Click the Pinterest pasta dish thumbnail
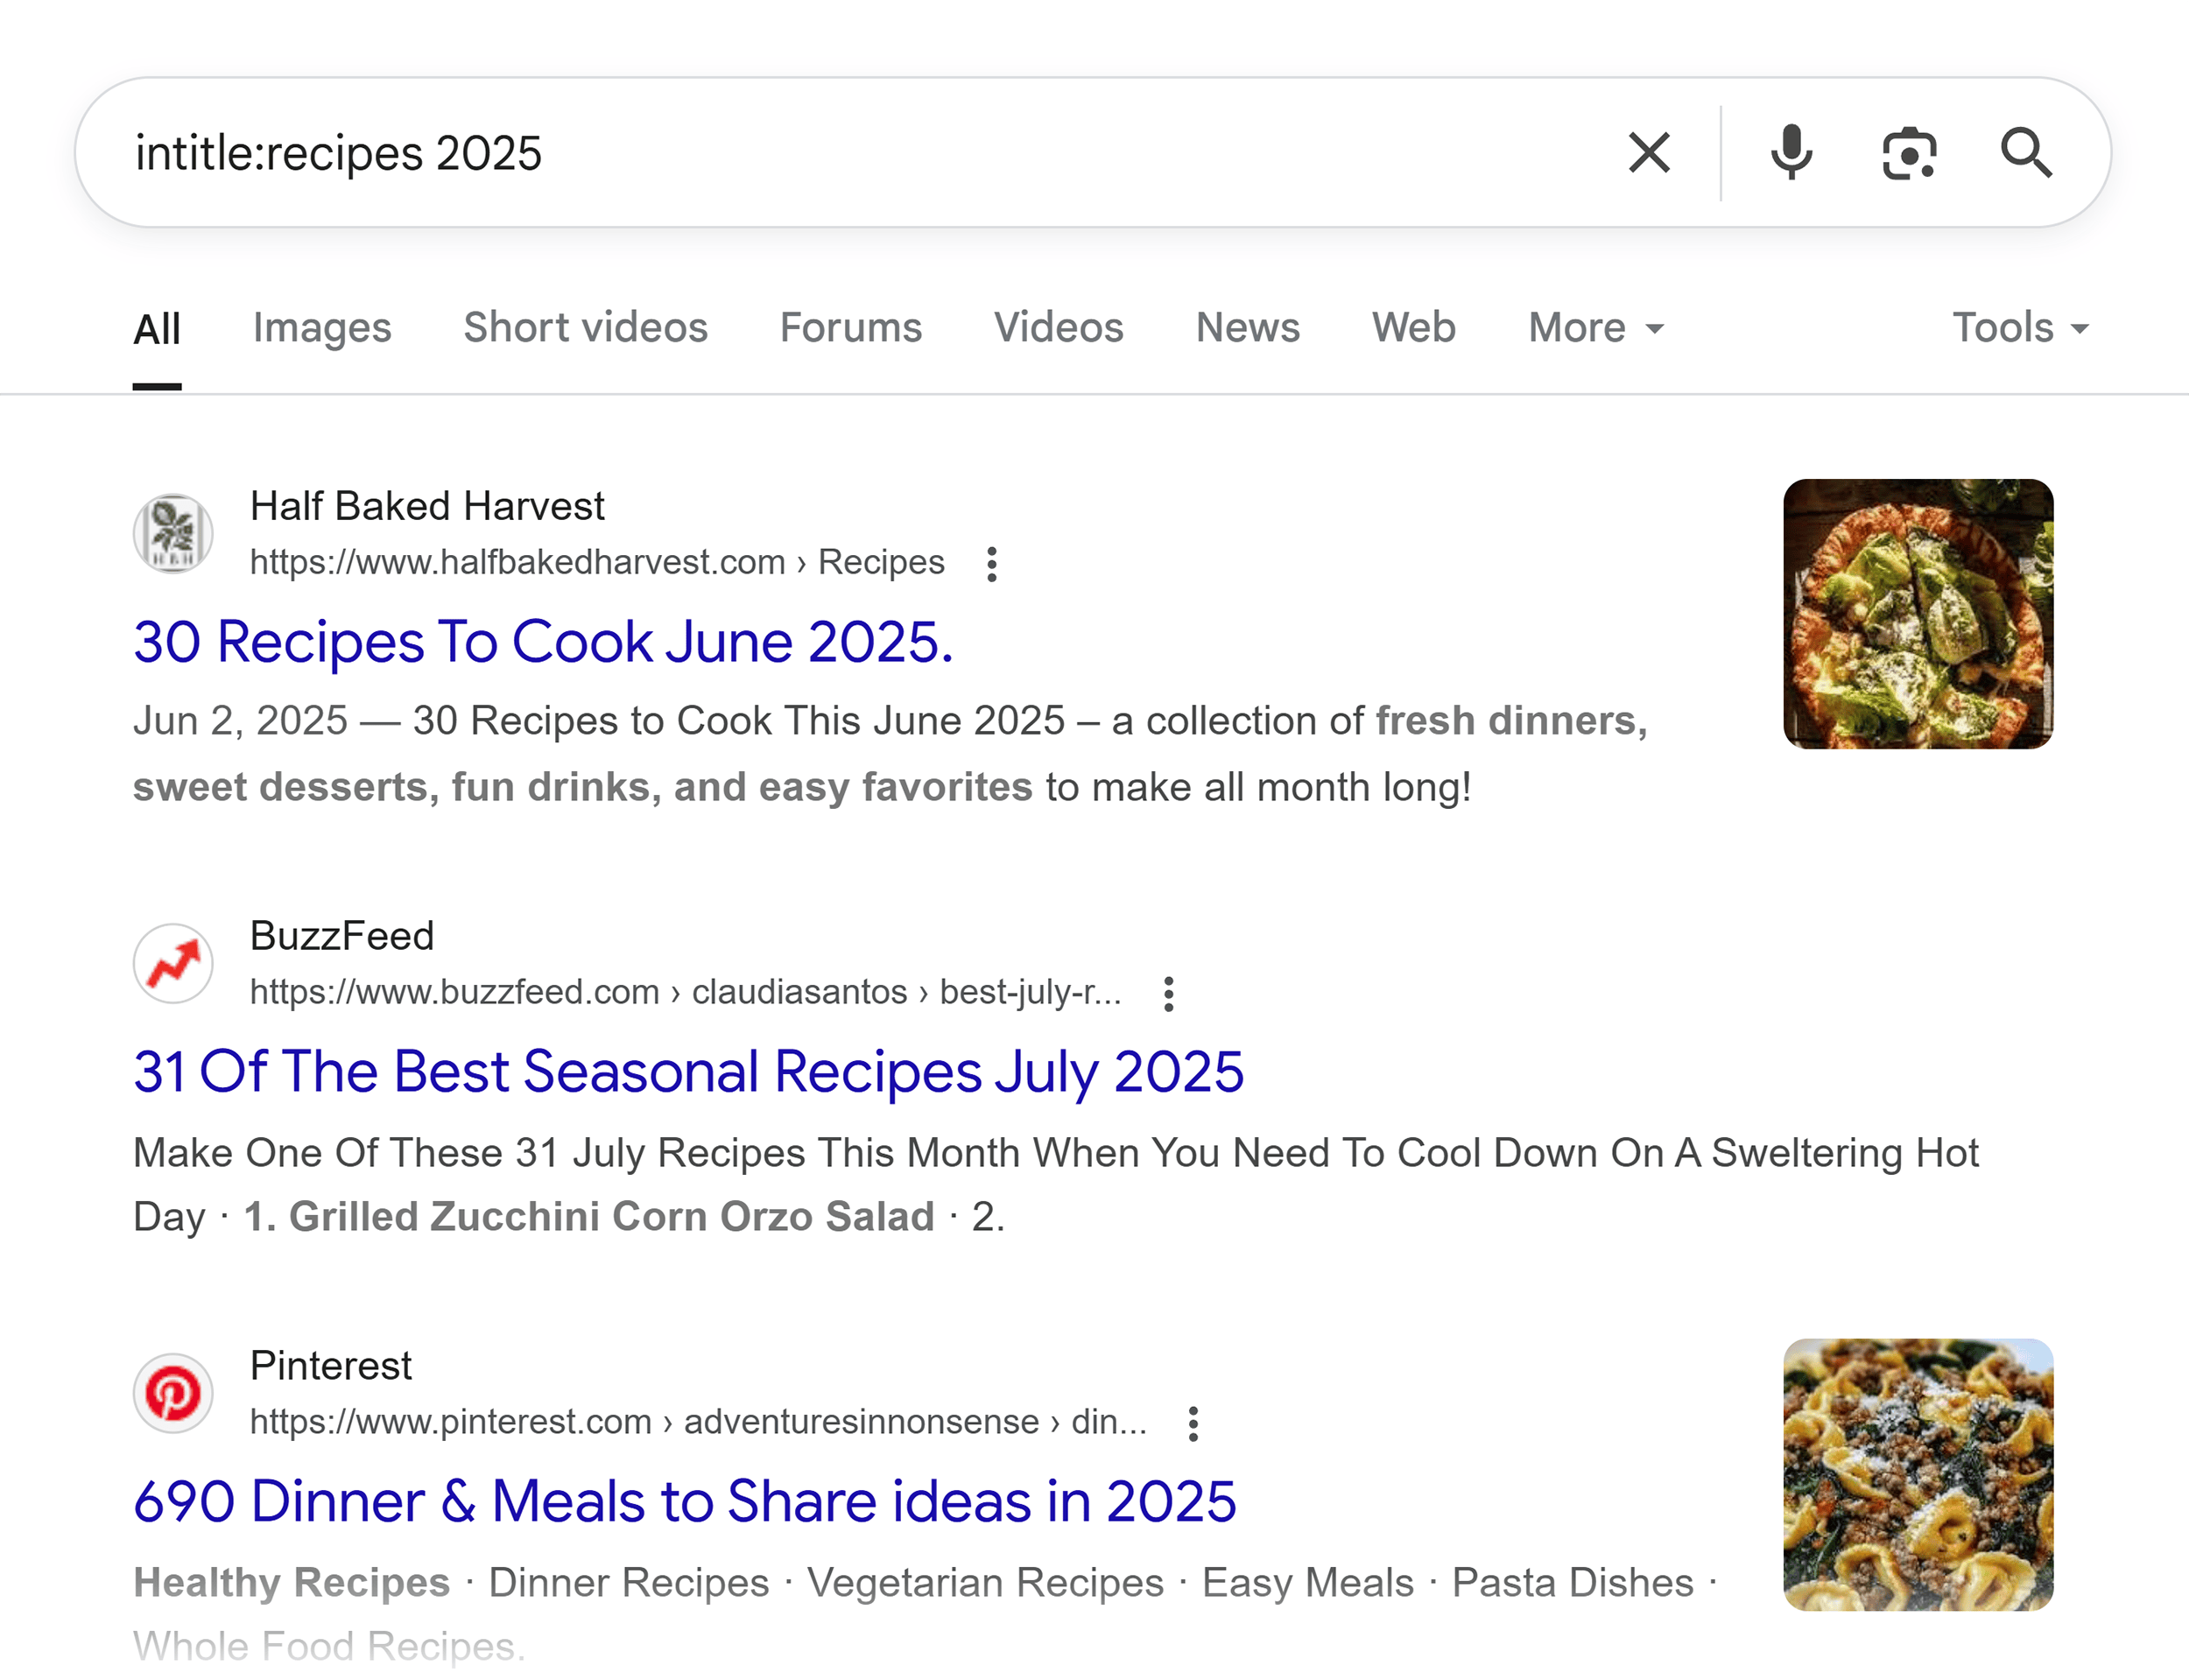The height and width of the screenshot is (1680, 2189). coord(1918,1474)
